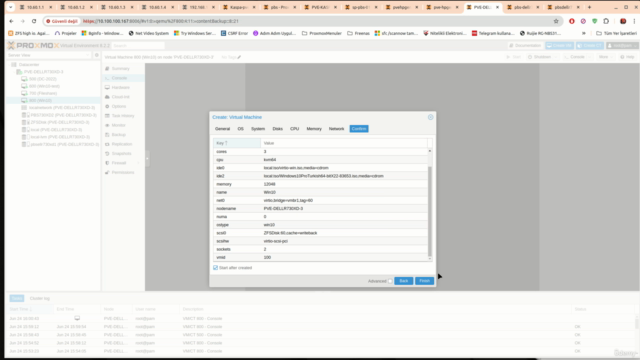Edit tags with the pencil icon
The image size is (640, 360).
[x=239, y=57]
